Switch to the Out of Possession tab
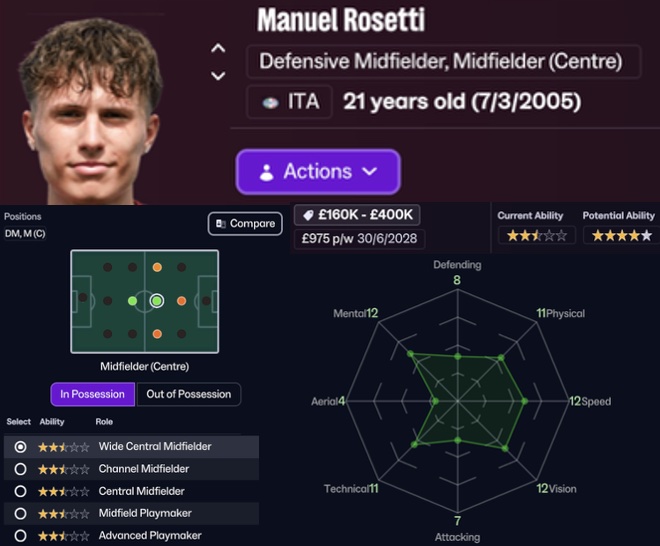 tap(188, 394)
